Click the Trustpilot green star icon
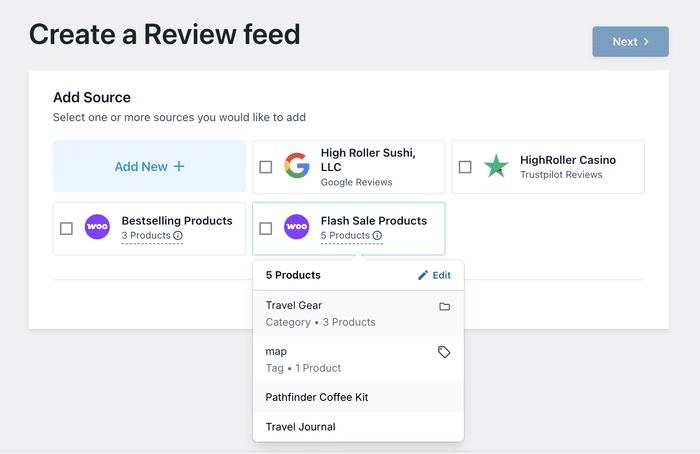 496,167
